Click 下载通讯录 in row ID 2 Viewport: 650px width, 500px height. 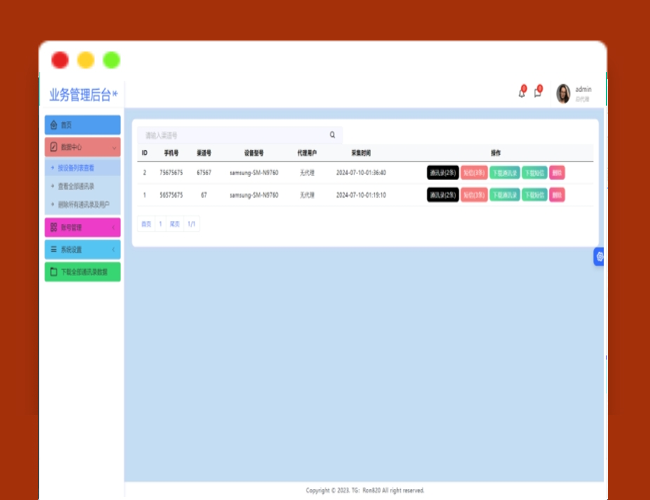pos(504,173)
